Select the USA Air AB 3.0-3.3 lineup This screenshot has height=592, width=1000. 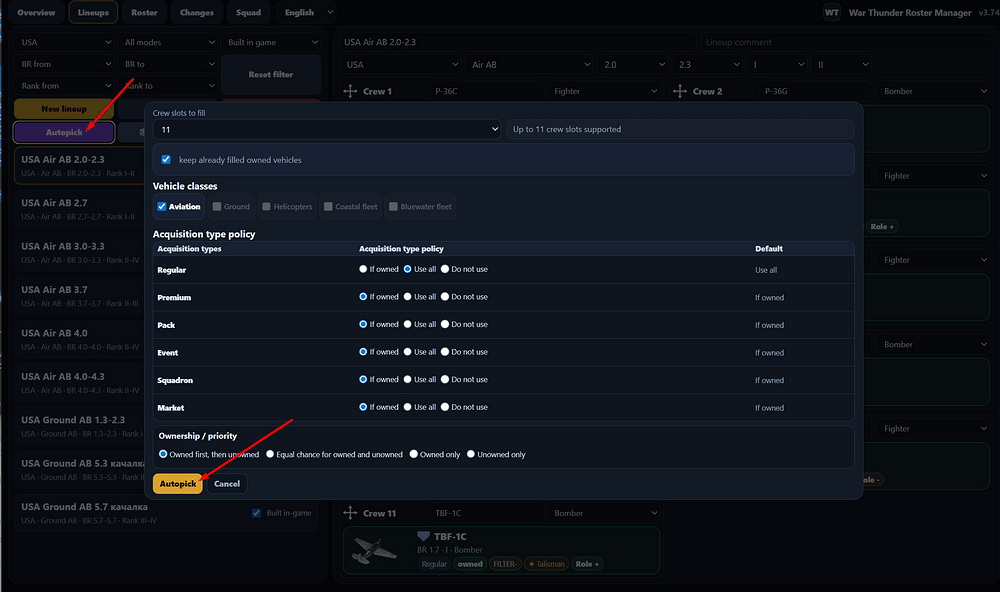coord(80,253)
